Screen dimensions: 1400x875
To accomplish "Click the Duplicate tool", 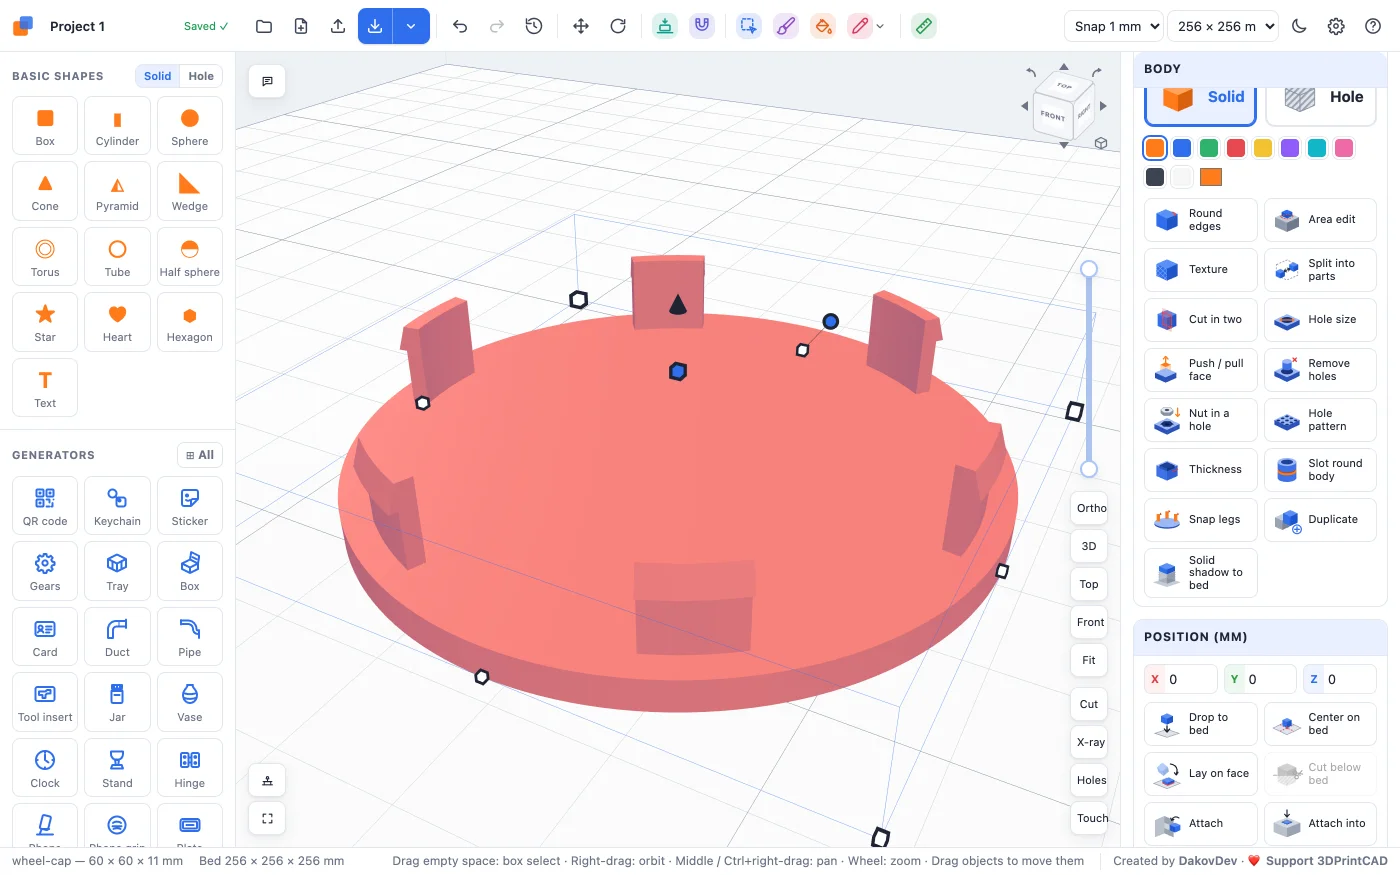I will 1320,520.
